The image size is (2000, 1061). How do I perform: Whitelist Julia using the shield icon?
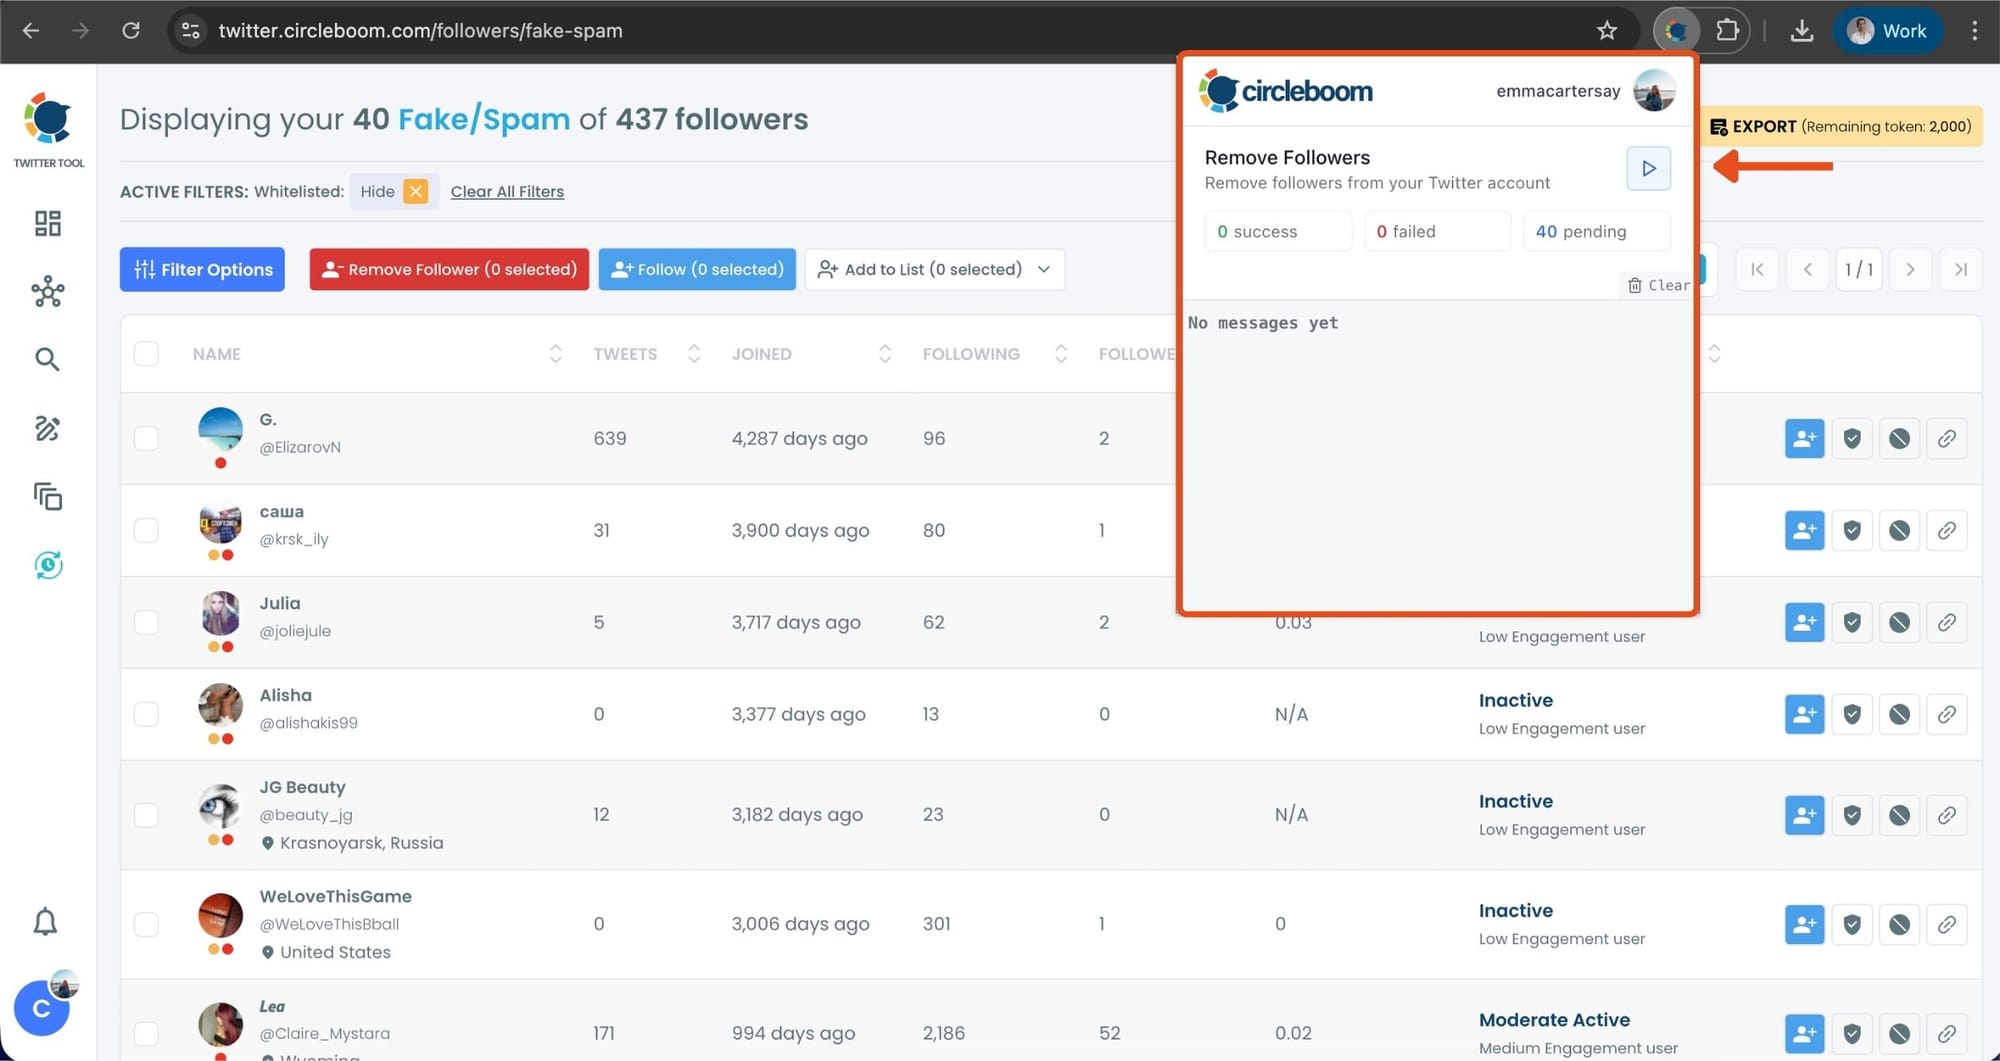pos(1851,621)
